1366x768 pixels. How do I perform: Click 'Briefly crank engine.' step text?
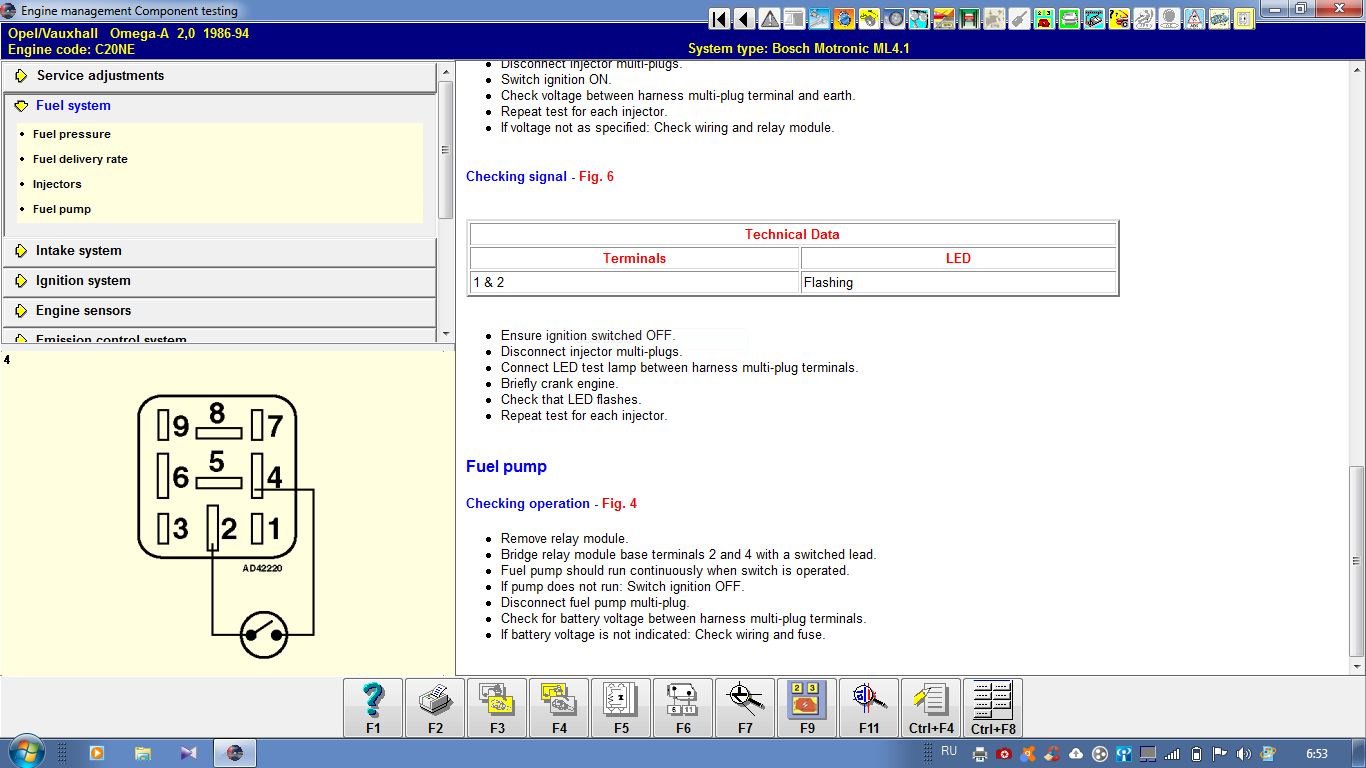pyautogui.click(x=559, y=384)
